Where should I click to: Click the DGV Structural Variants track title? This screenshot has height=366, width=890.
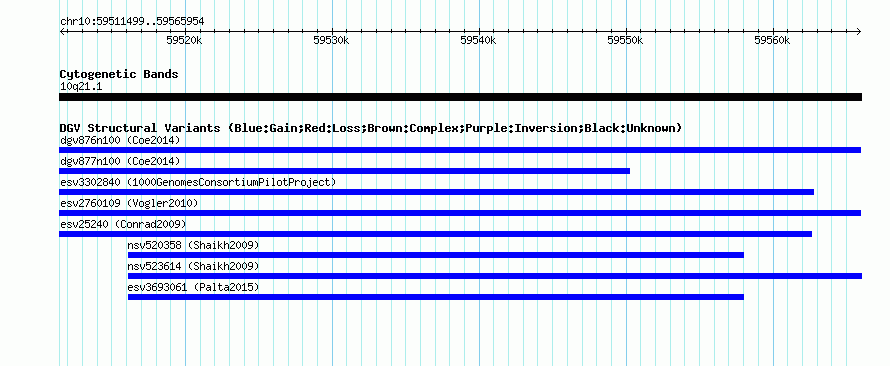(371, 128)
